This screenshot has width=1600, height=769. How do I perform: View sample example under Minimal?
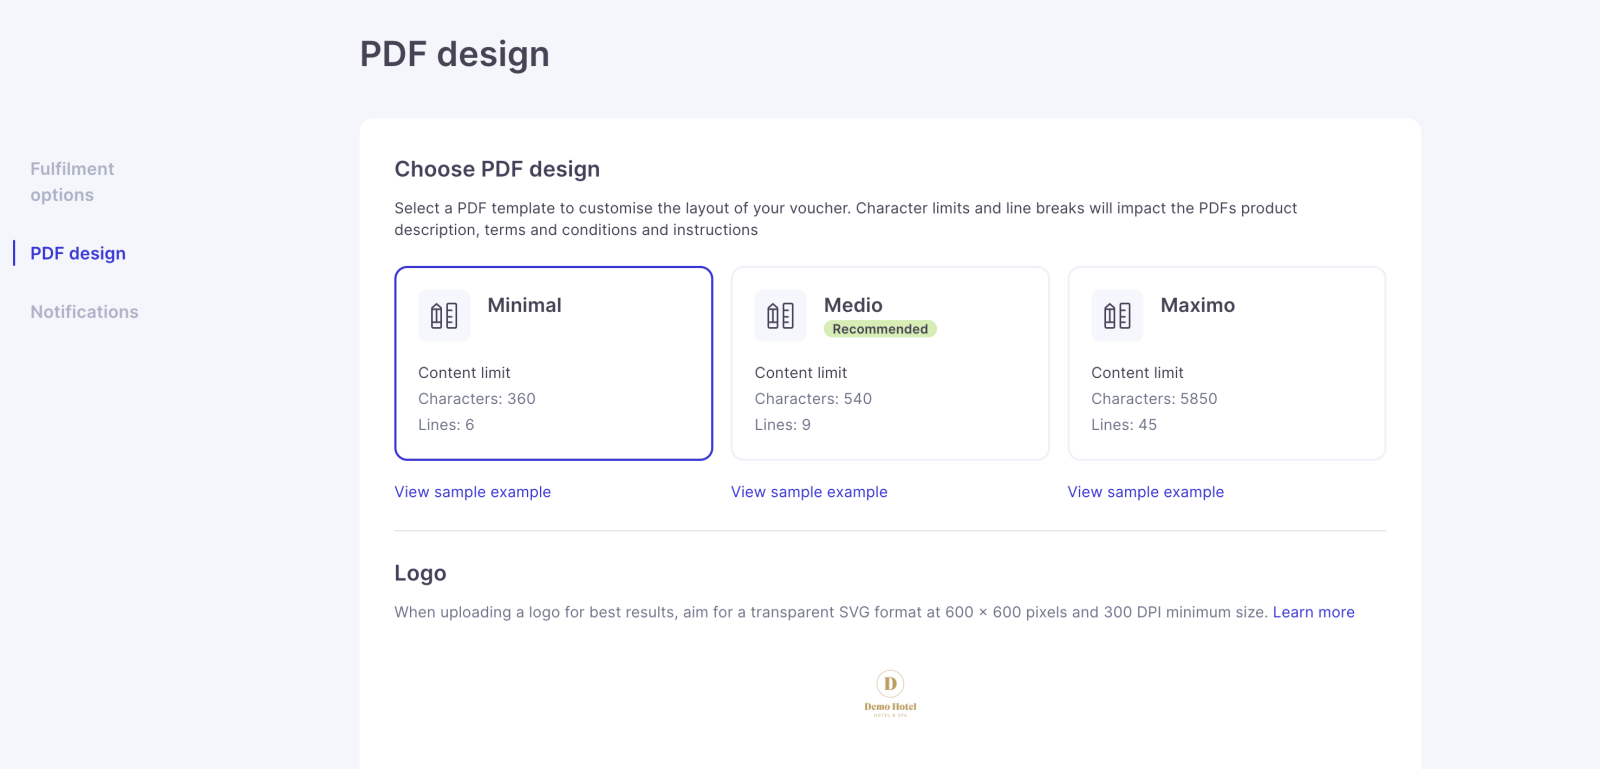(x=472, y=492)
